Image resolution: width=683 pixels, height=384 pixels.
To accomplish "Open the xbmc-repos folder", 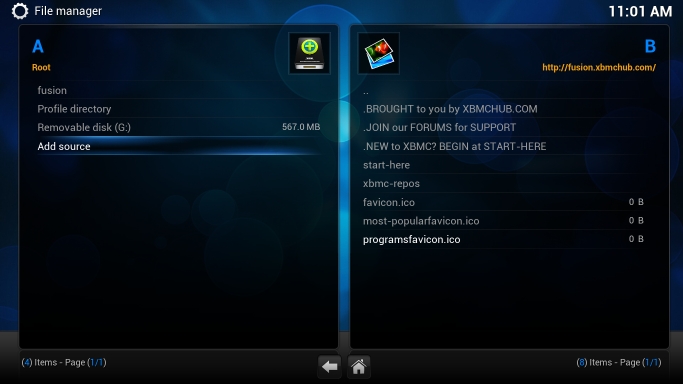I will click(504, 183).
